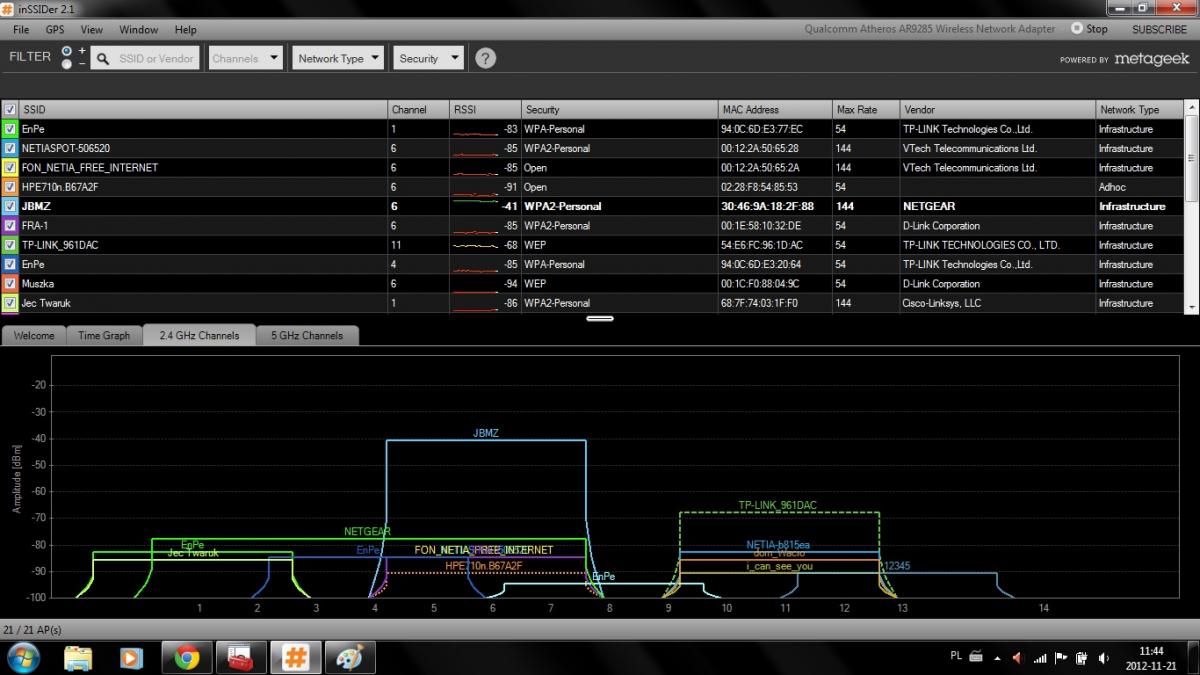This screenshot has height=675, width=1200.
Task: Click the magnifier icon in the search box
Action: 102,58
